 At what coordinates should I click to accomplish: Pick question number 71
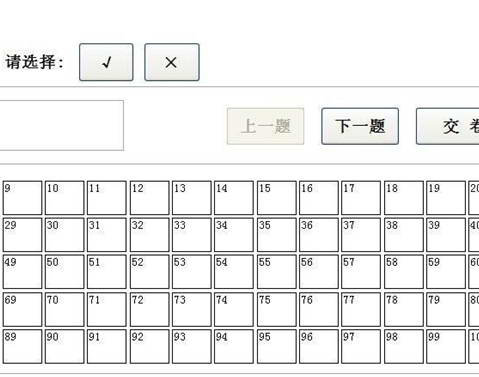pos(107,310)
